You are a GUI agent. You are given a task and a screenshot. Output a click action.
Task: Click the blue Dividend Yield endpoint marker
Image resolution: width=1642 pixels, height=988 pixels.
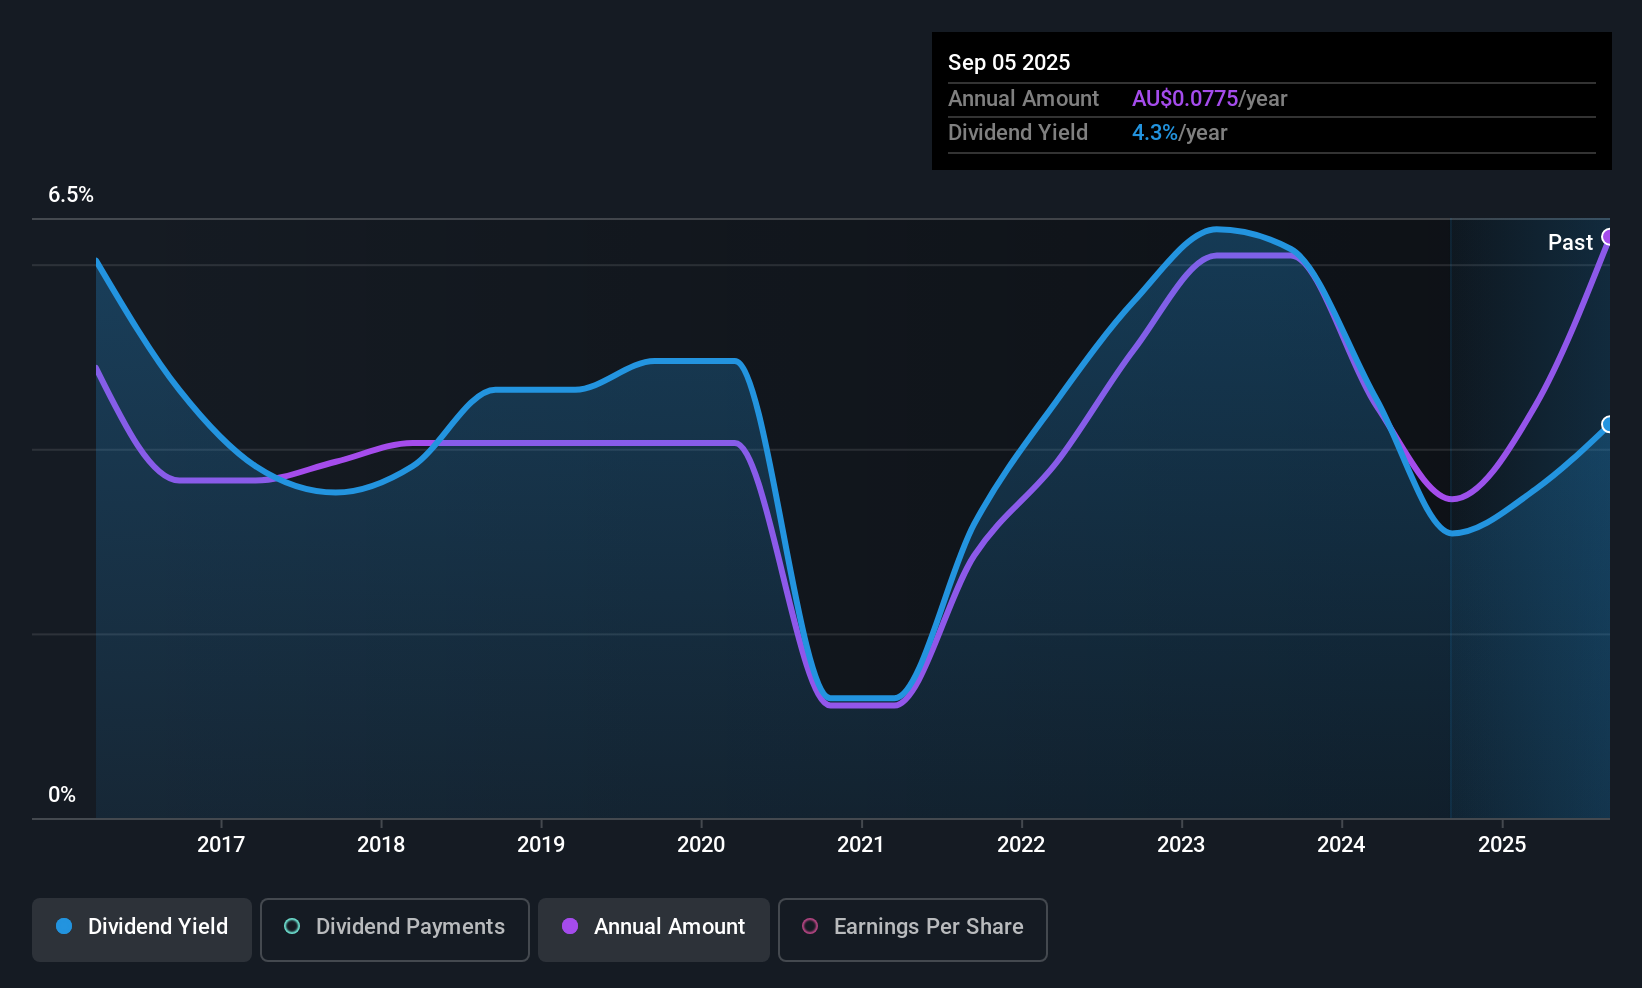click(x=1608, y=425)
